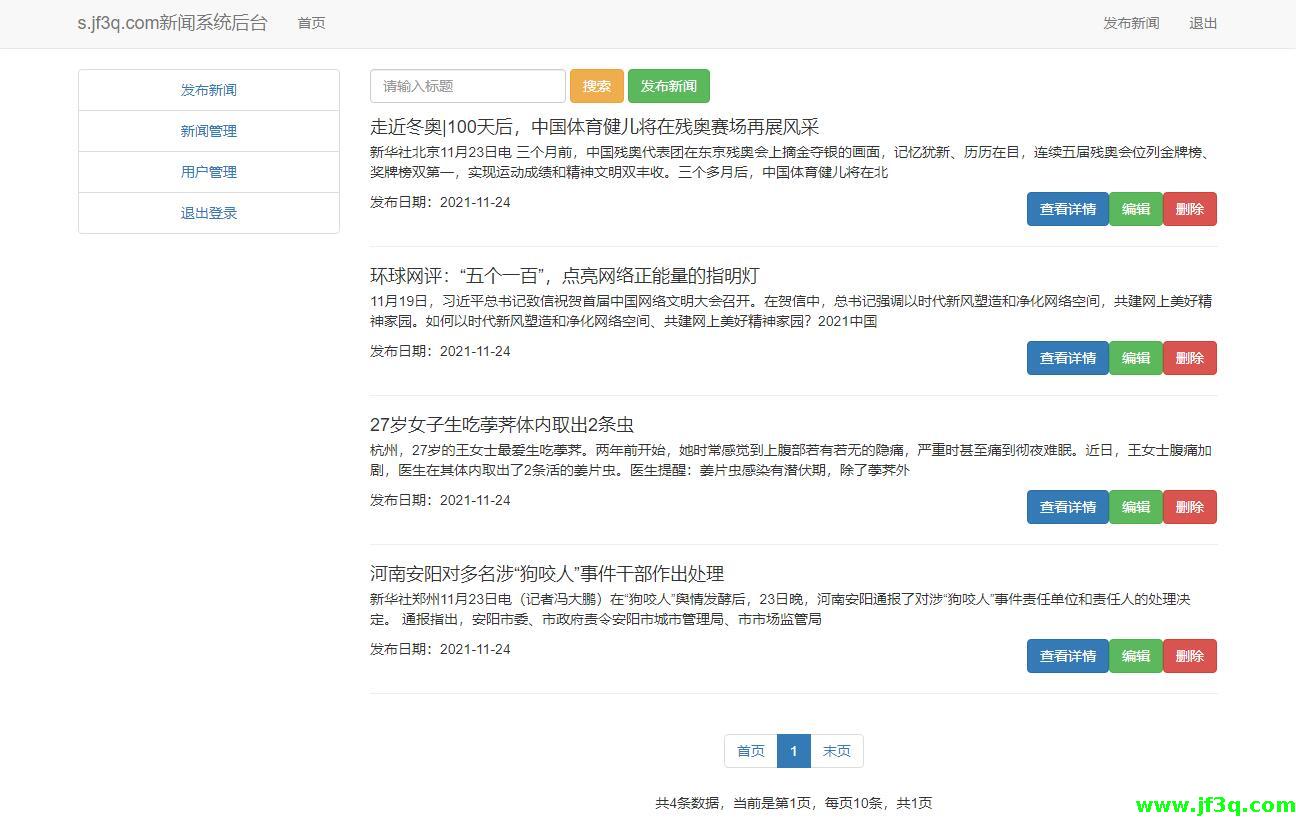Open the 走近冬奥 article title
This screenshot has width=1296, height=822.
coord(593,126)
